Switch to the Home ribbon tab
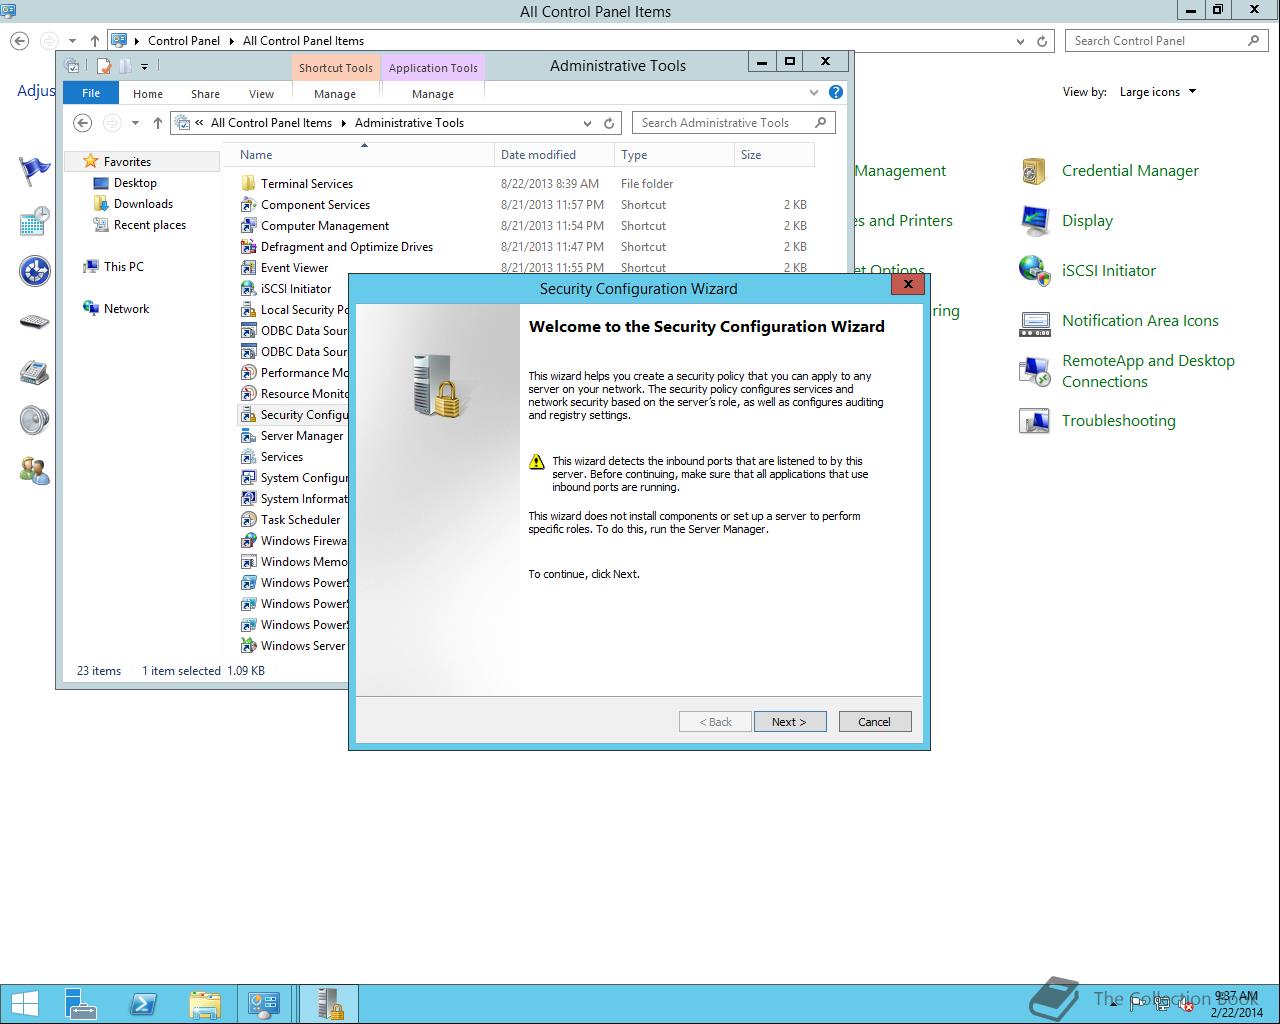 (x=148, y=93)
